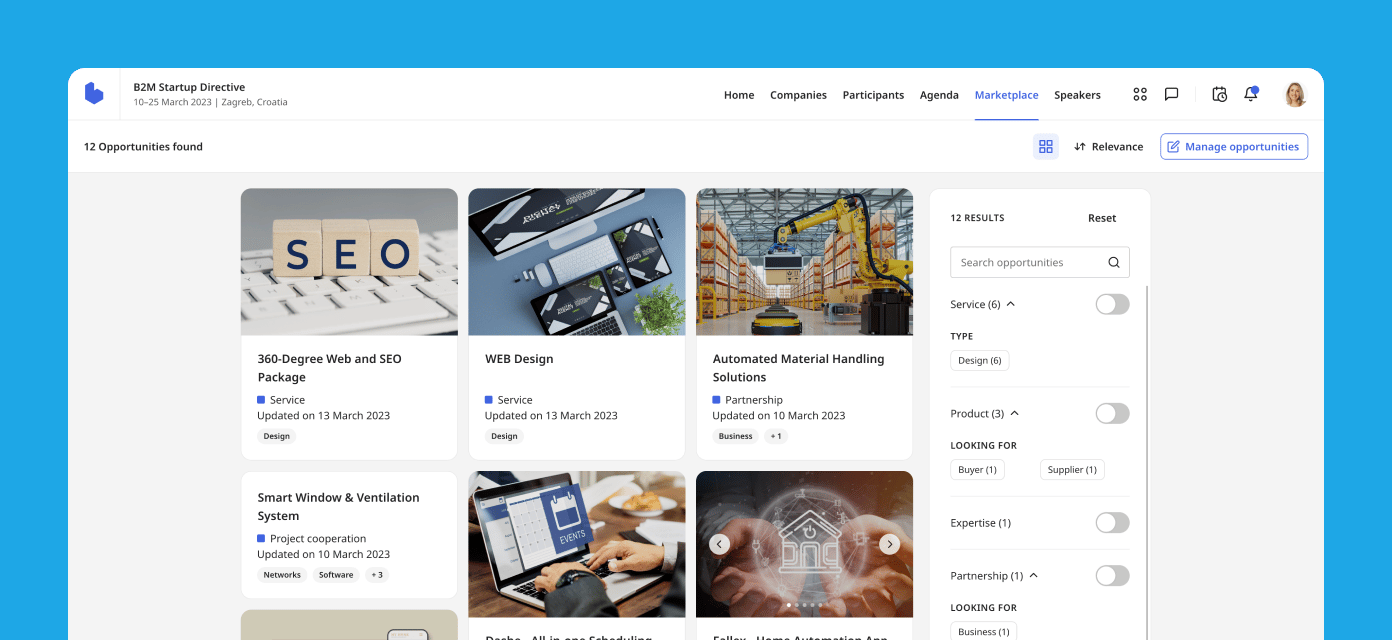Open the warehouse robot card image
Screen dimensions: 1392x640
coord(805,262)
